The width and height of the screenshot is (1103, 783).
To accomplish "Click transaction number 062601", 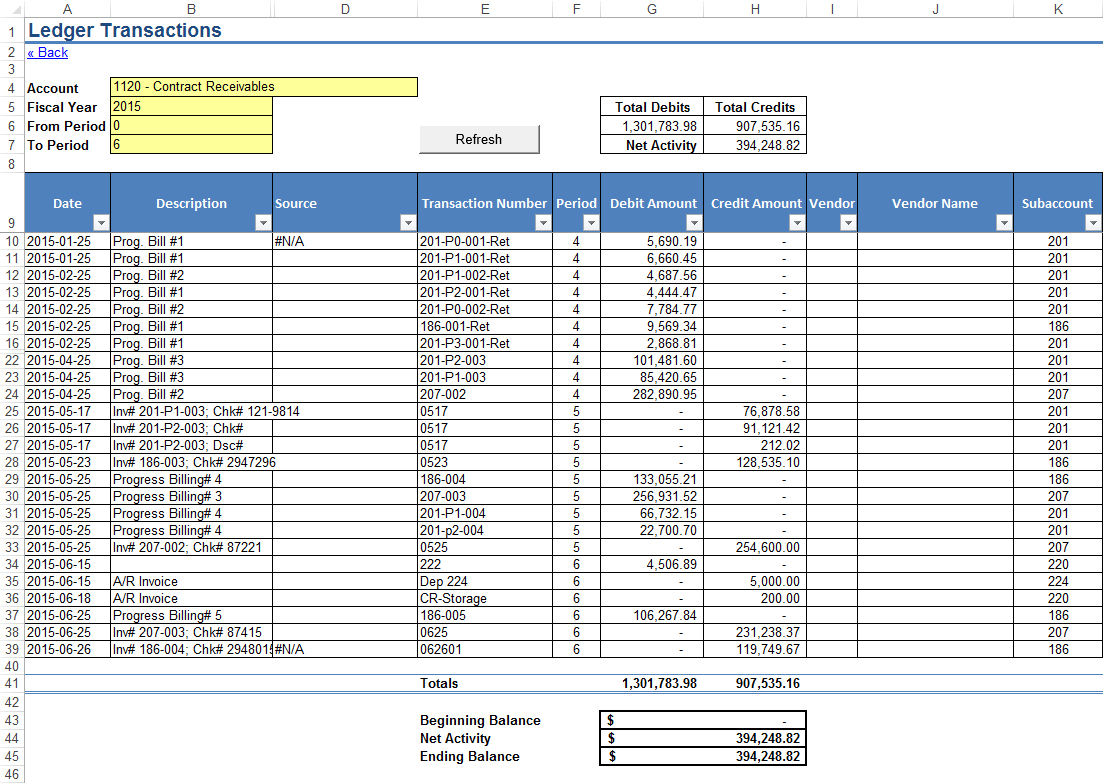I will click(485, 649).
